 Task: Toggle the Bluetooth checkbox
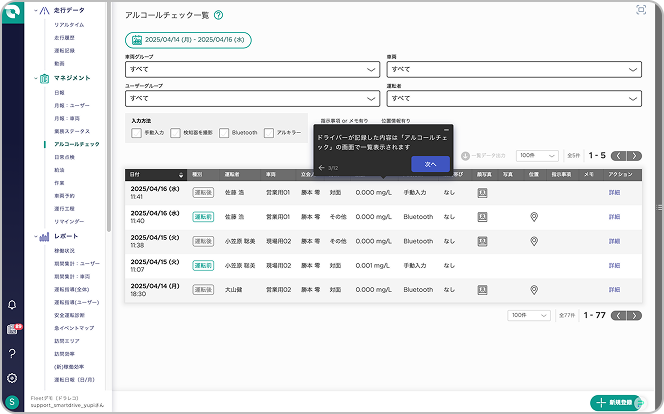pyautogui.click(x=224, y=133)
